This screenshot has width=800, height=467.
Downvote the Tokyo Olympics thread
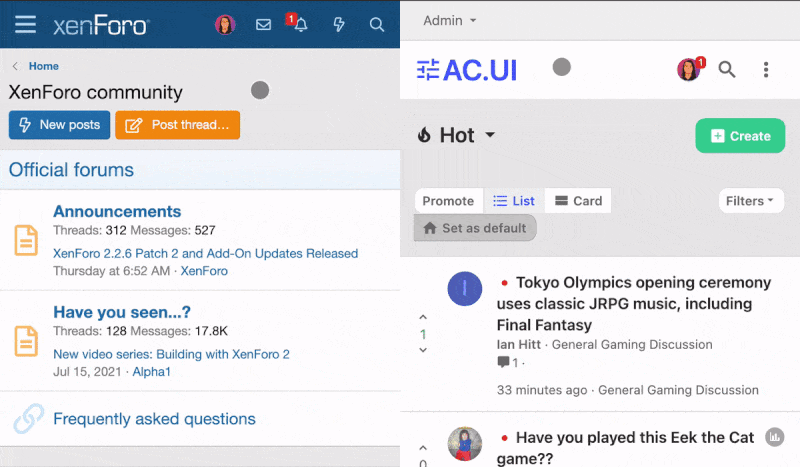(x=423, y=350)
